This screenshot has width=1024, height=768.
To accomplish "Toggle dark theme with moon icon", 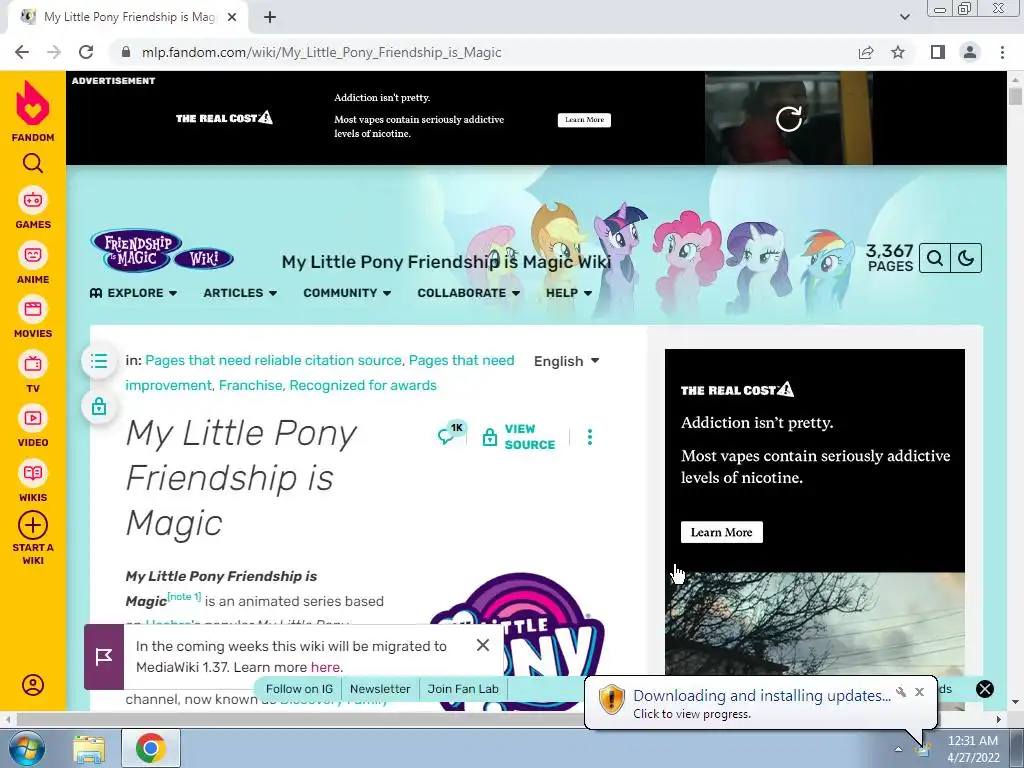I will (x=966, y=258).
